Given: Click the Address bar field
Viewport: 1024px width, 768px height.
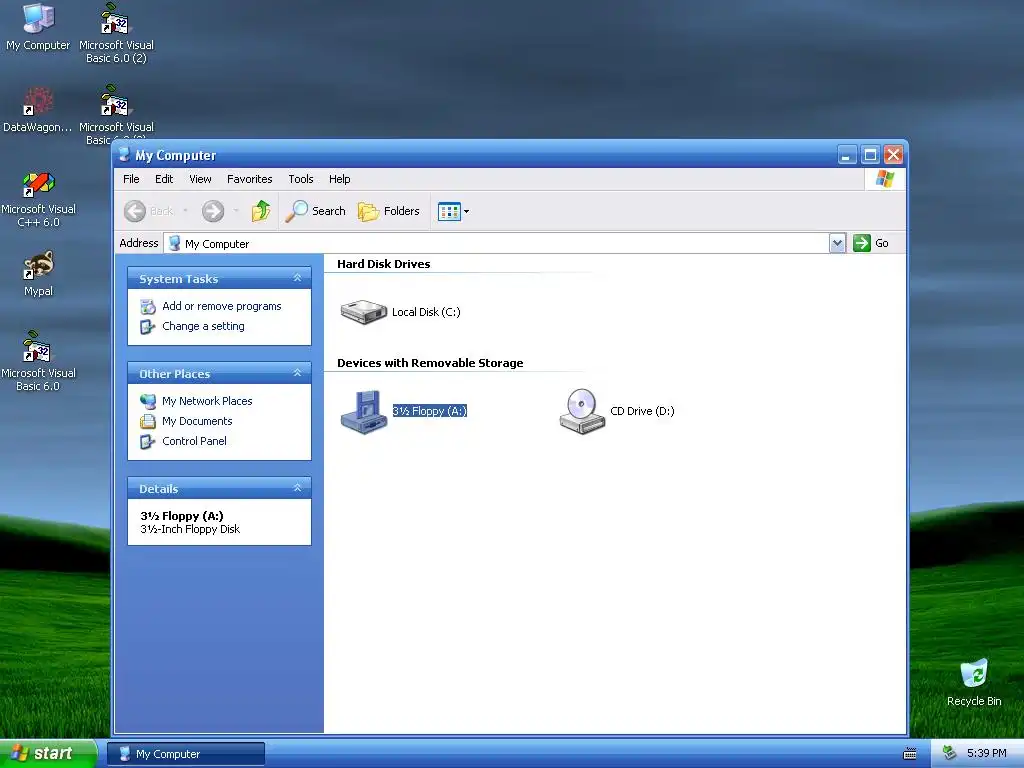Looking at the screenshot, I should coord(496,244).
